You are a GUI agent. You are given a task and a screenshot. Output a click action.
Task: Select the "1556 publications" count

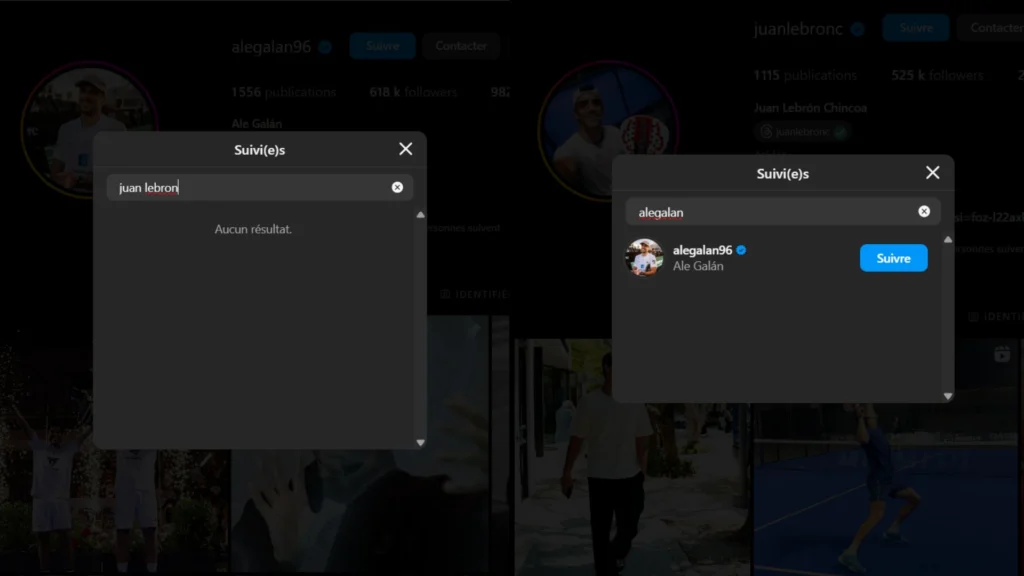[x=283, y=92]
